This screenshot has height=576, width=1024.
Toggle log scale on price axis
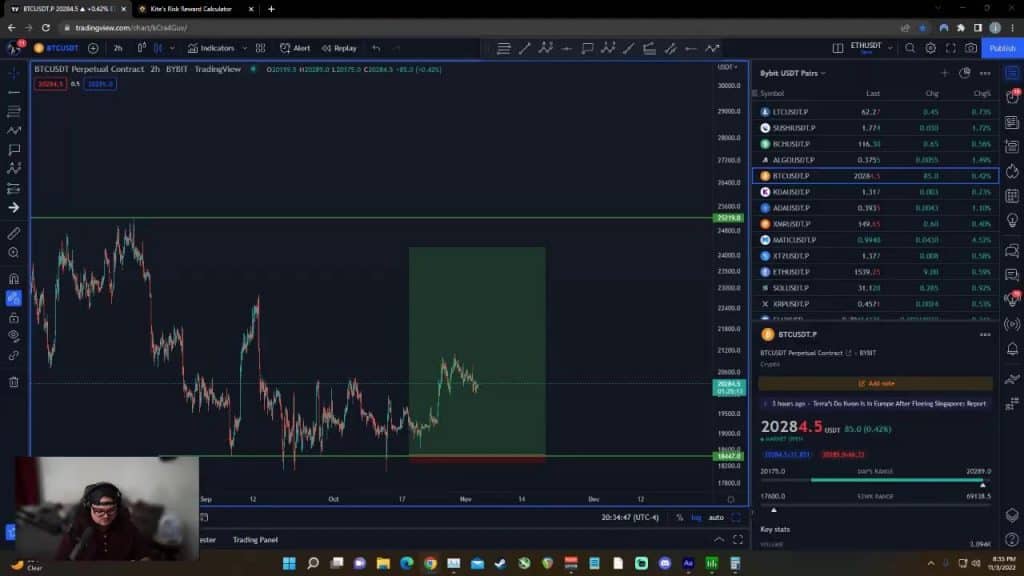coord(696,517)
